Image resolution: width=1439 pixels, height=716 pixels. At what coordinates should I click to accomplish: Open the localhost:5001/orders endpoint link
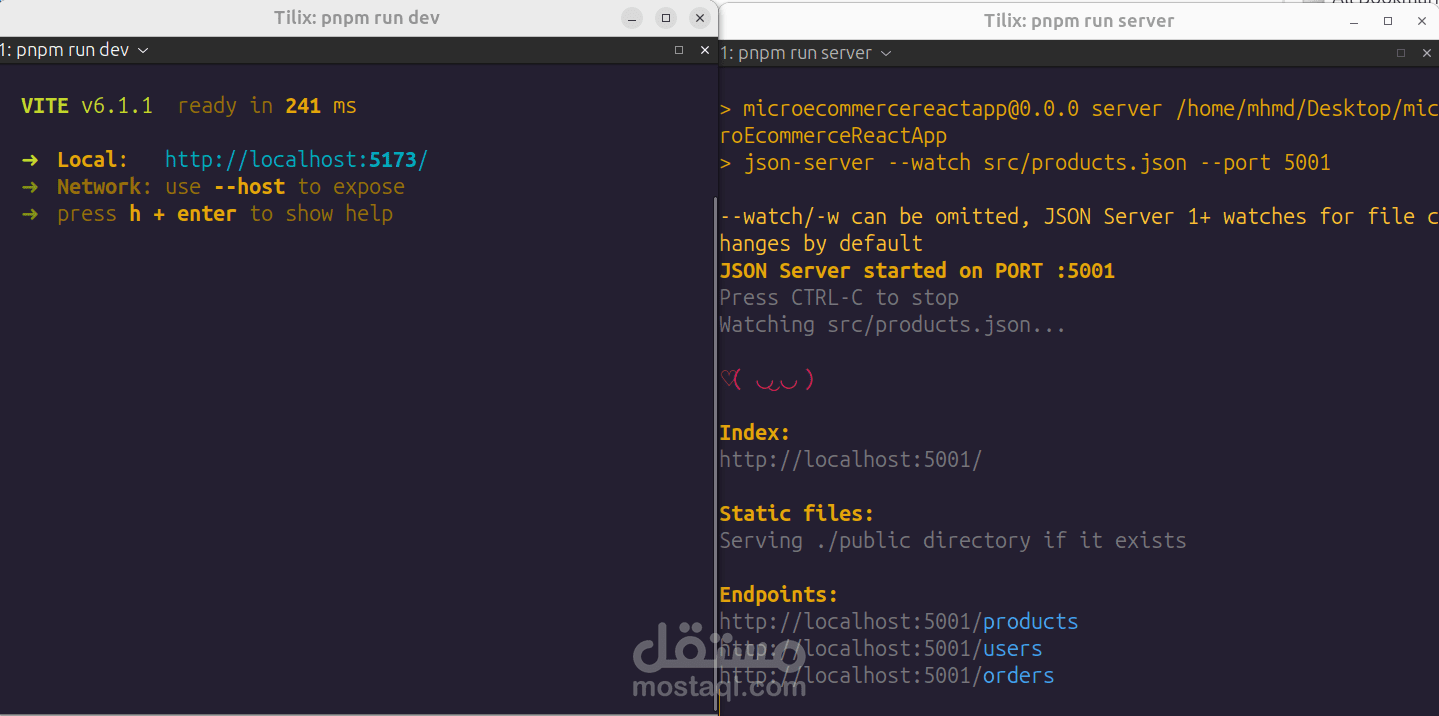887,676
